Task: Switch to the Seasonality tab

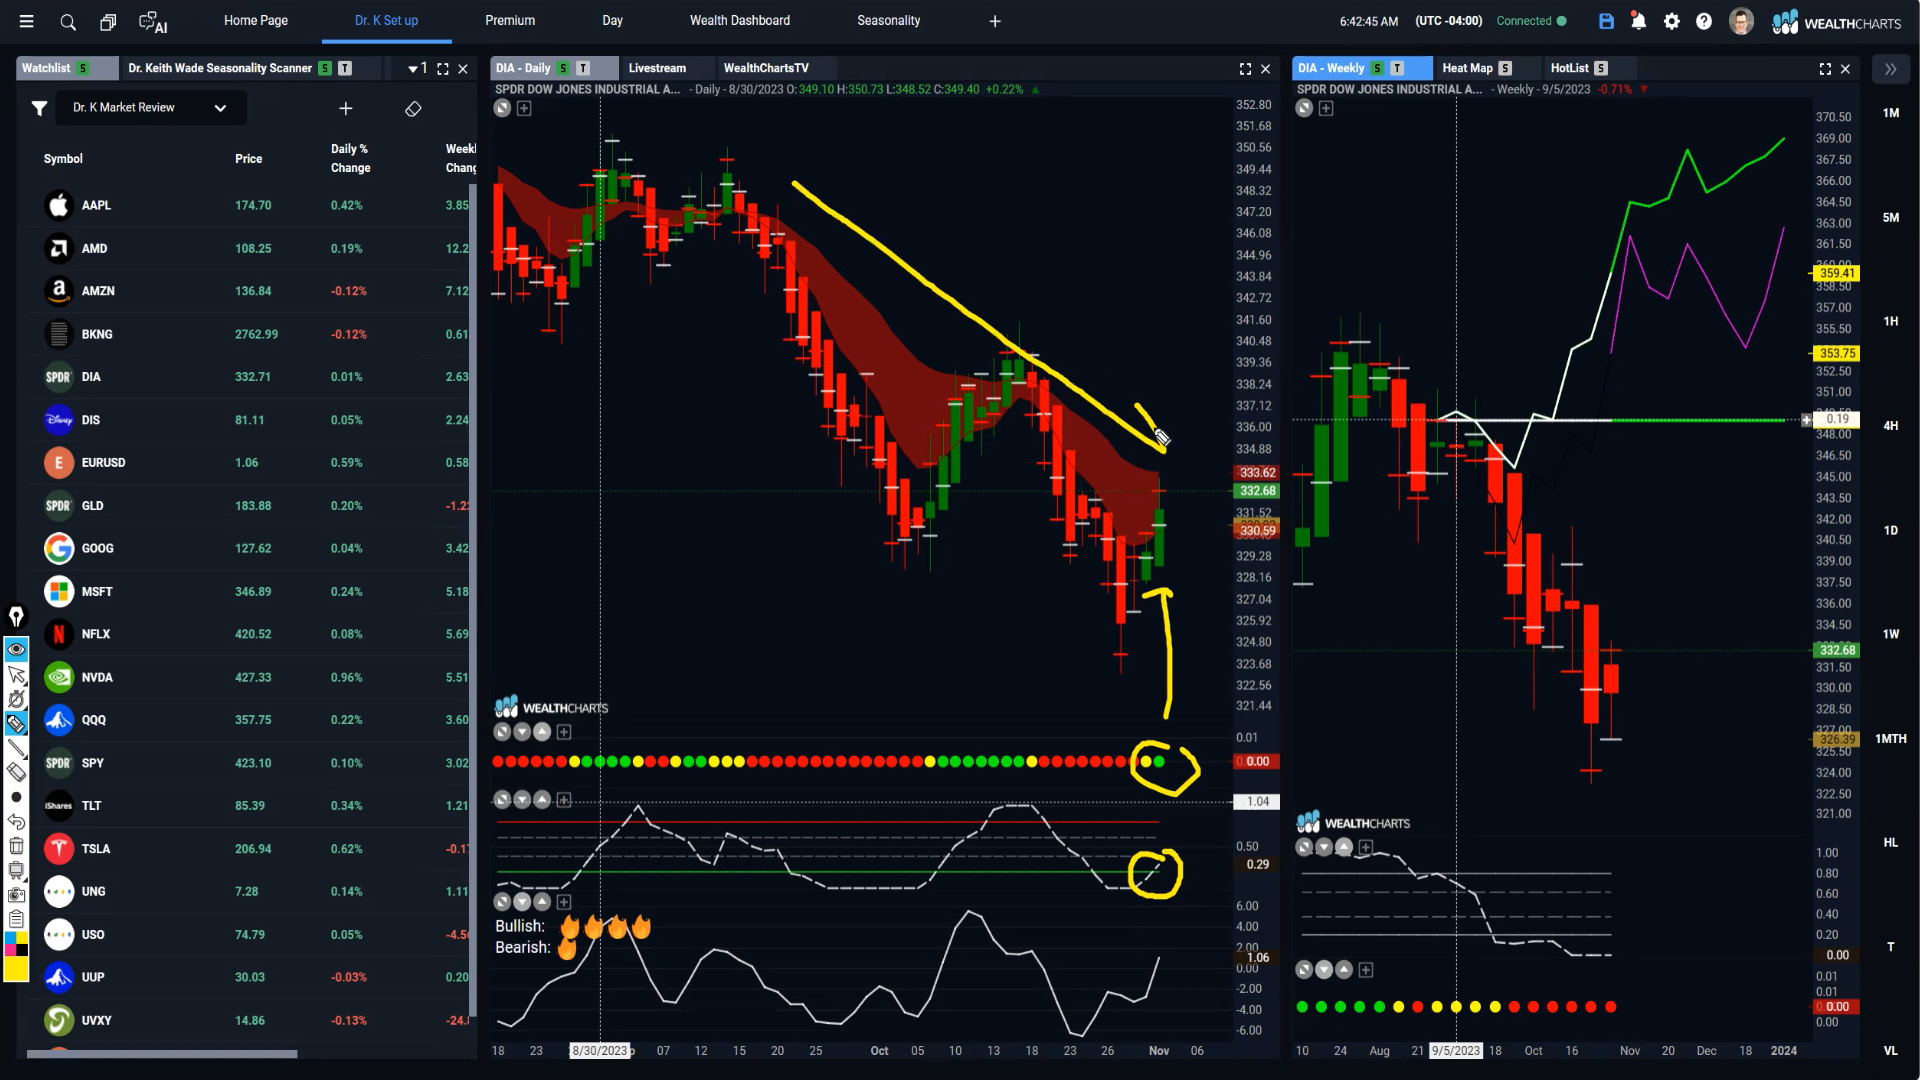Action: coord(888,21)
